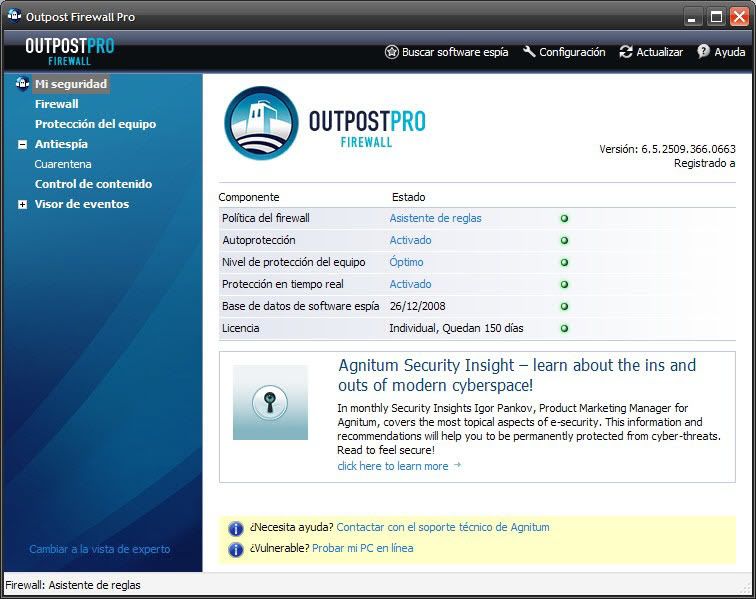Image resolution: width=756 pixels, height=599 pixels.
Task: Switch to expert view via bottom link
Action: point(100,549)
